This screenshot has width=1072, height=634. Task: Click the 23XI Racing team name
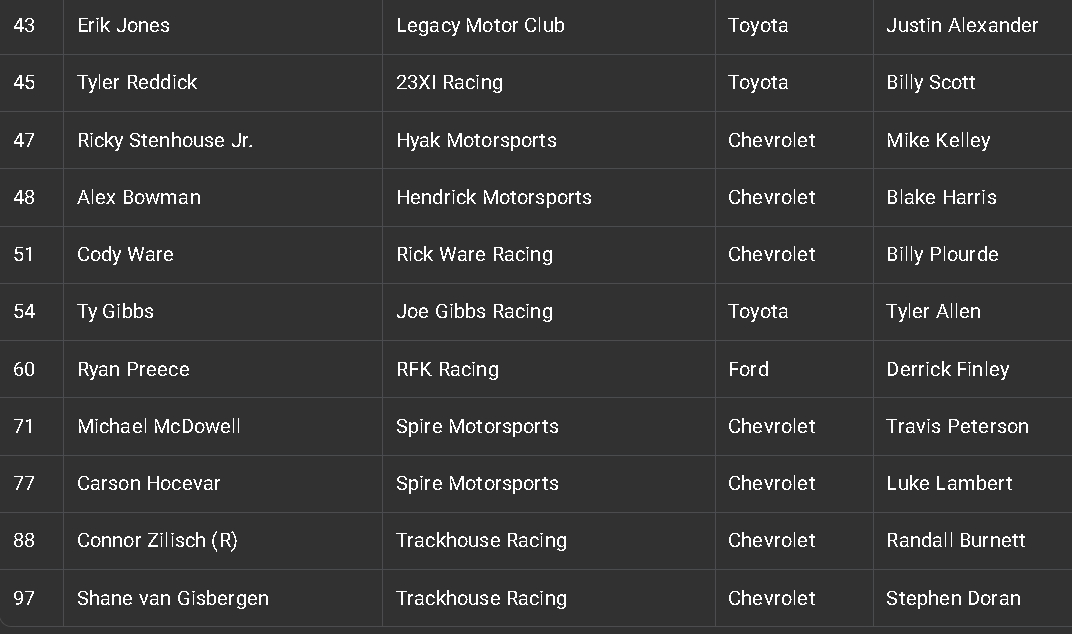(x=449, y=83)
